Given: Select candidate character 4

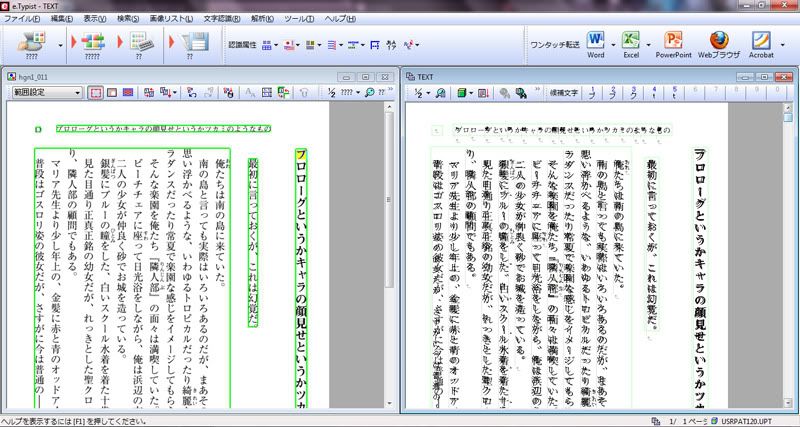Looking at the screenshot, I should pos(654,93).
